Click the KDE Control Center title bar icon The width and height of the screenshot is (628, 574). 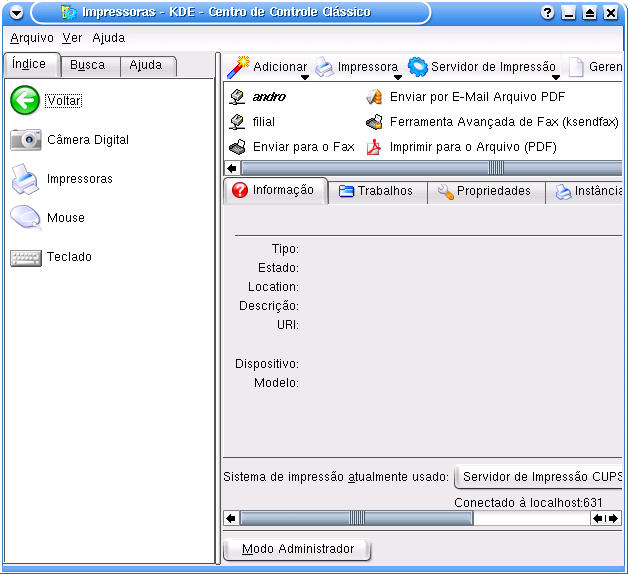(x=68, y=12)
